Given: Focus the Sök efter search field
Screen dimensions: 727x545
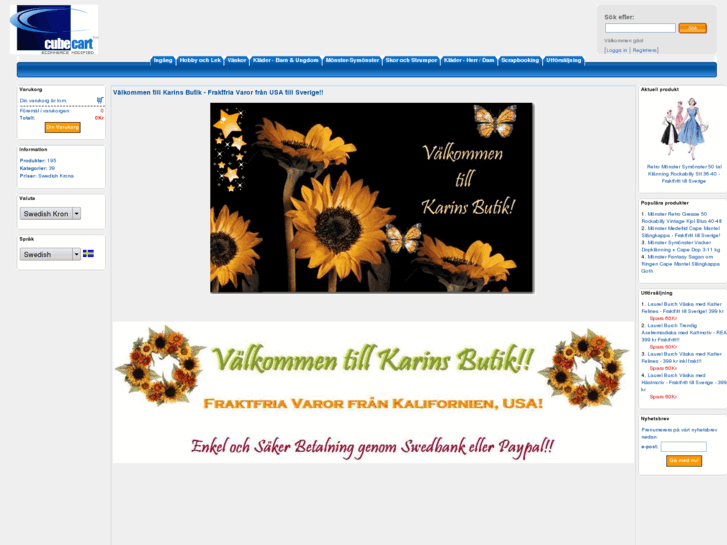Looking at the screenshot, I should [x=640, y=28].
